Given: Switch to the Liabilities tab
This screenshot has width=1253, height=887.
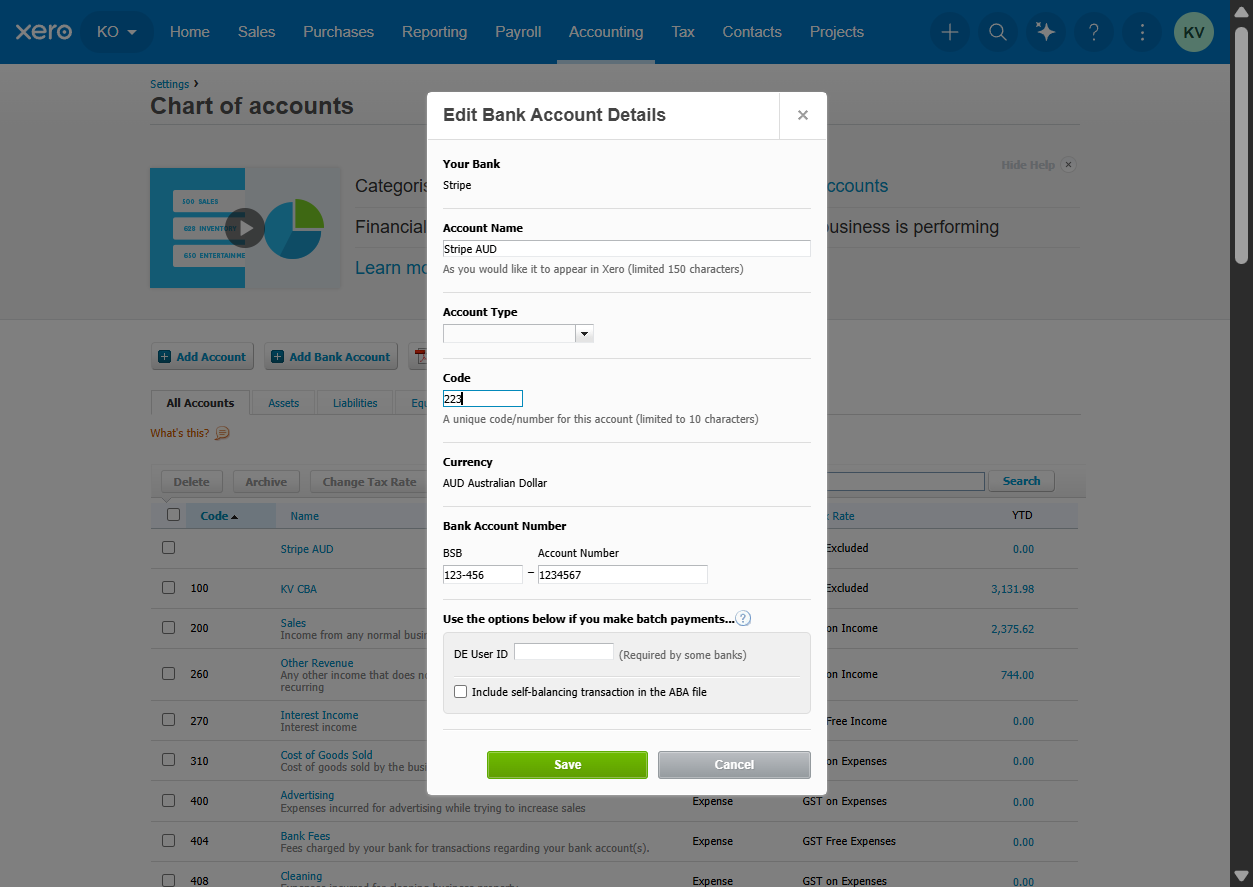Looking at the screenshot, I should coord(355,403).
